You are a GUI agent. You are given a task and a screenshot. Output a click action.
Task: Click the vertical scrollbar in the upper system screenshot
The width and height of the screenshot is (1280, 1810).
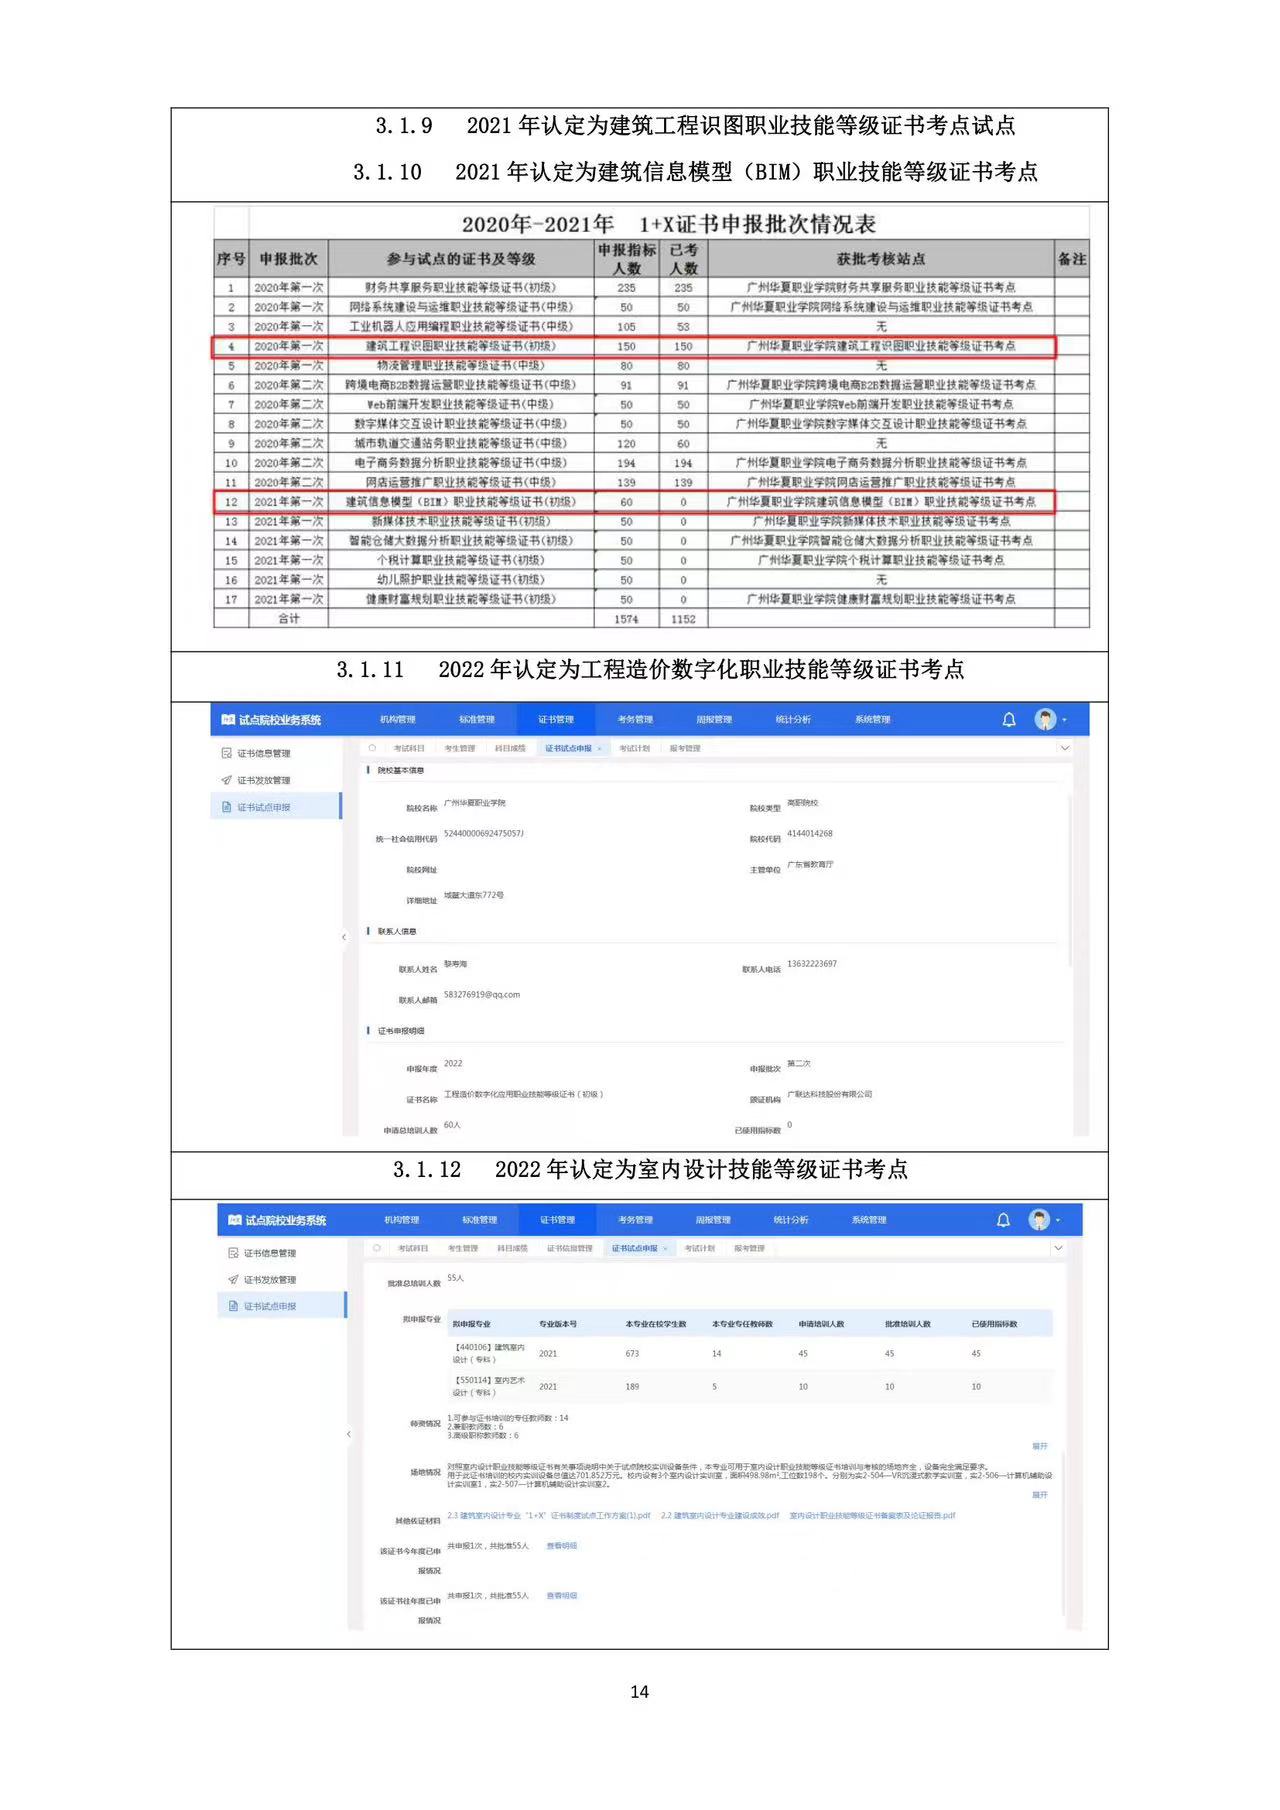[1070, 880]
